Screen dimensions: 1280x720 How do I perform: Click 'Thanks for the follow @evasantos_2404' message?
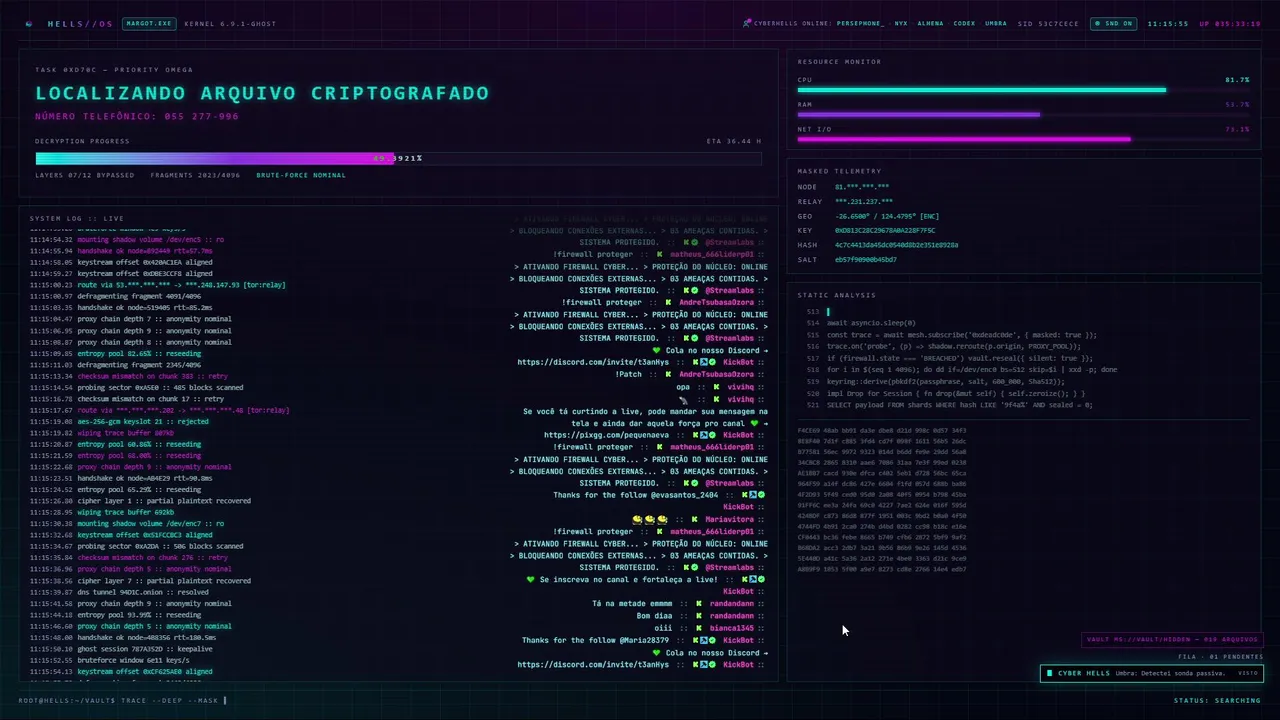[636, 495]
